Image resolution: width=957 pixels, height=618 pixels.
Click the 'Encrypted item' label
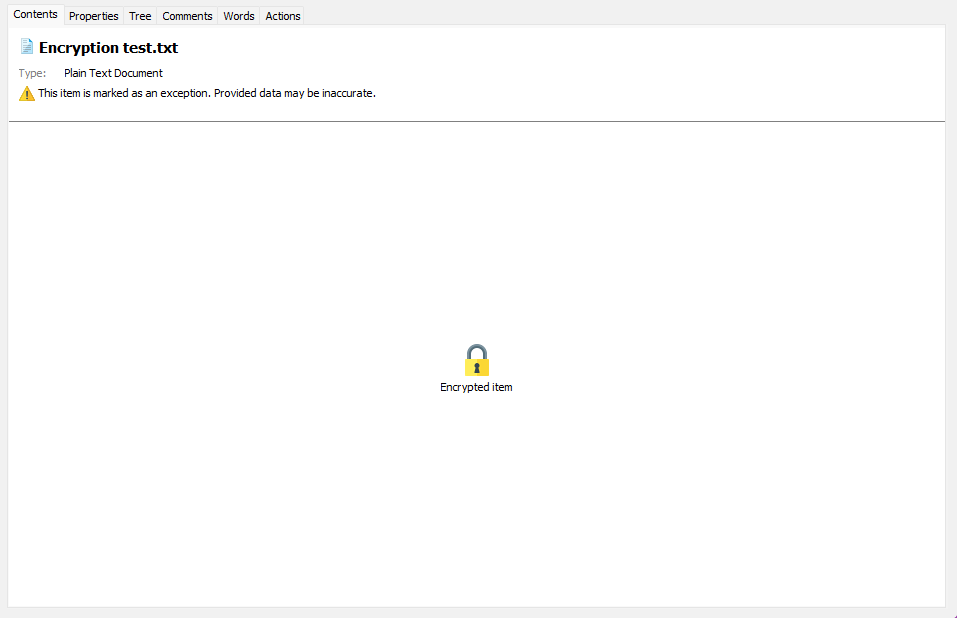(476, 387)
